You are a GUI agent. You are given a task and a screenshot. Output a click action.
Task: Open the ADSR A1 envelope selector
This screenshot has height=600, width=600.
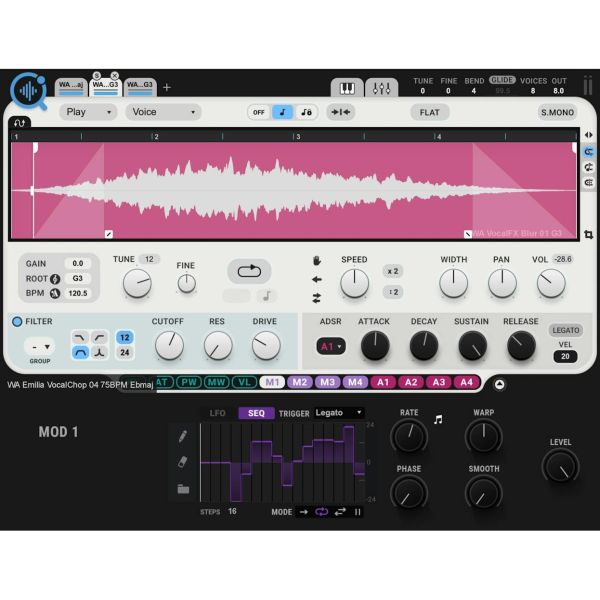click(331, 347)
